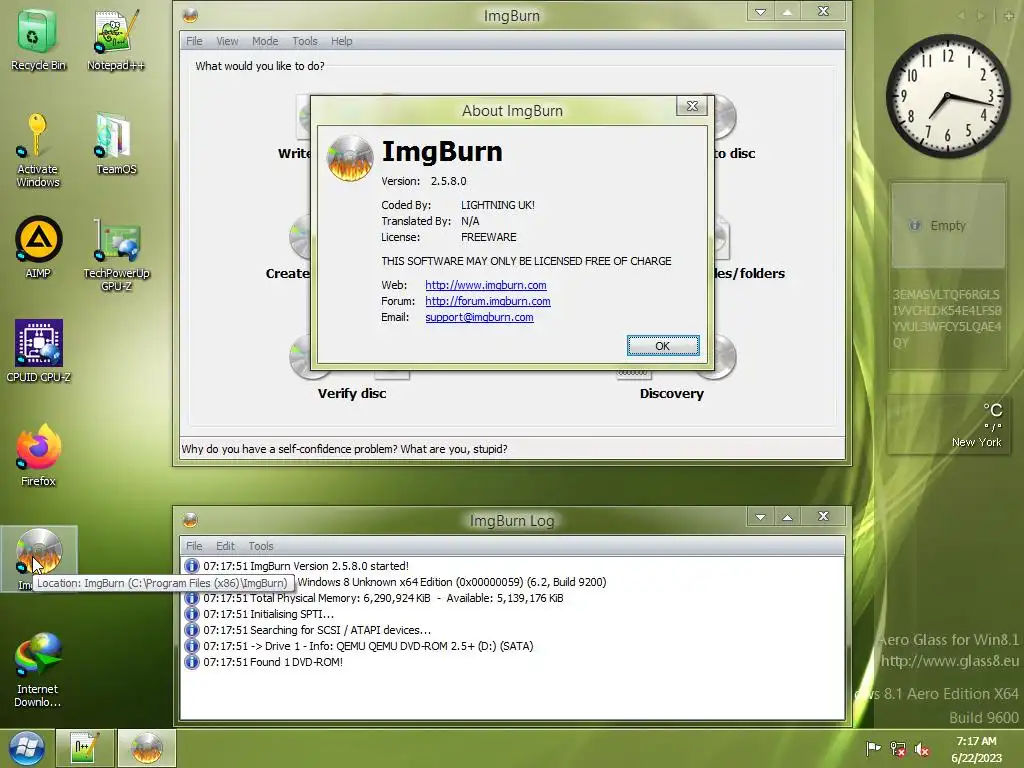
Task: Open Action Center flag in tray
Action: (872, 748)
